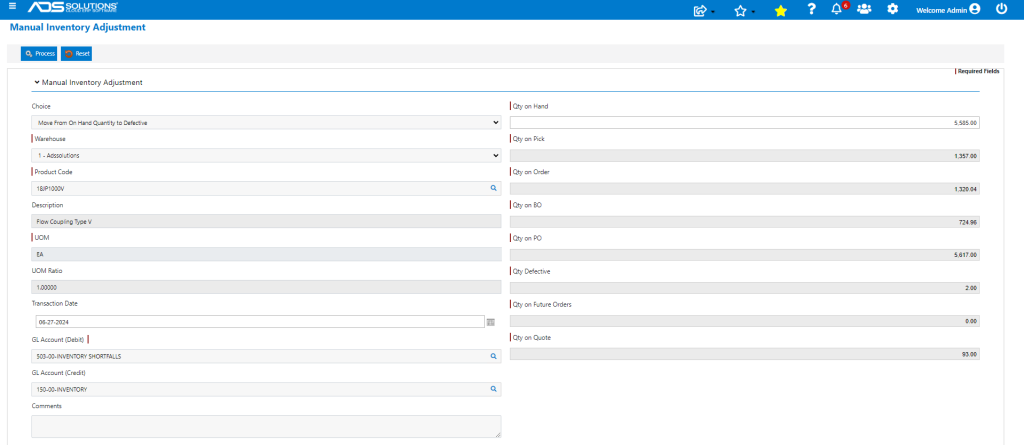Viewport: 1024px width, 445px height.
Task: Click the Product Code field
Action: pos(266,188)
